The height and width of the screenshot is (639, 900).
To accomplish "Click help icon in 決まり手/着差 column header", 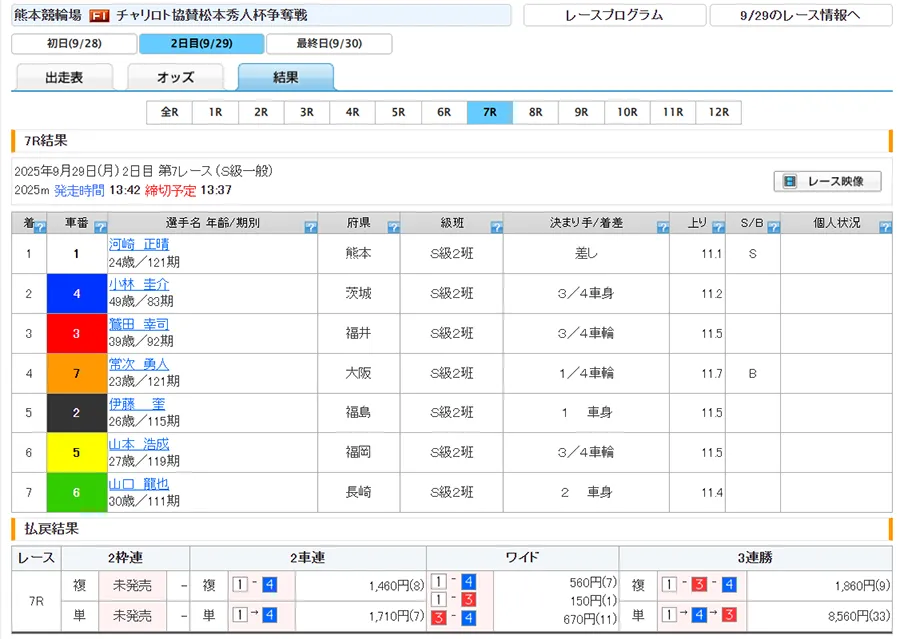I will [x=662, y=228].
